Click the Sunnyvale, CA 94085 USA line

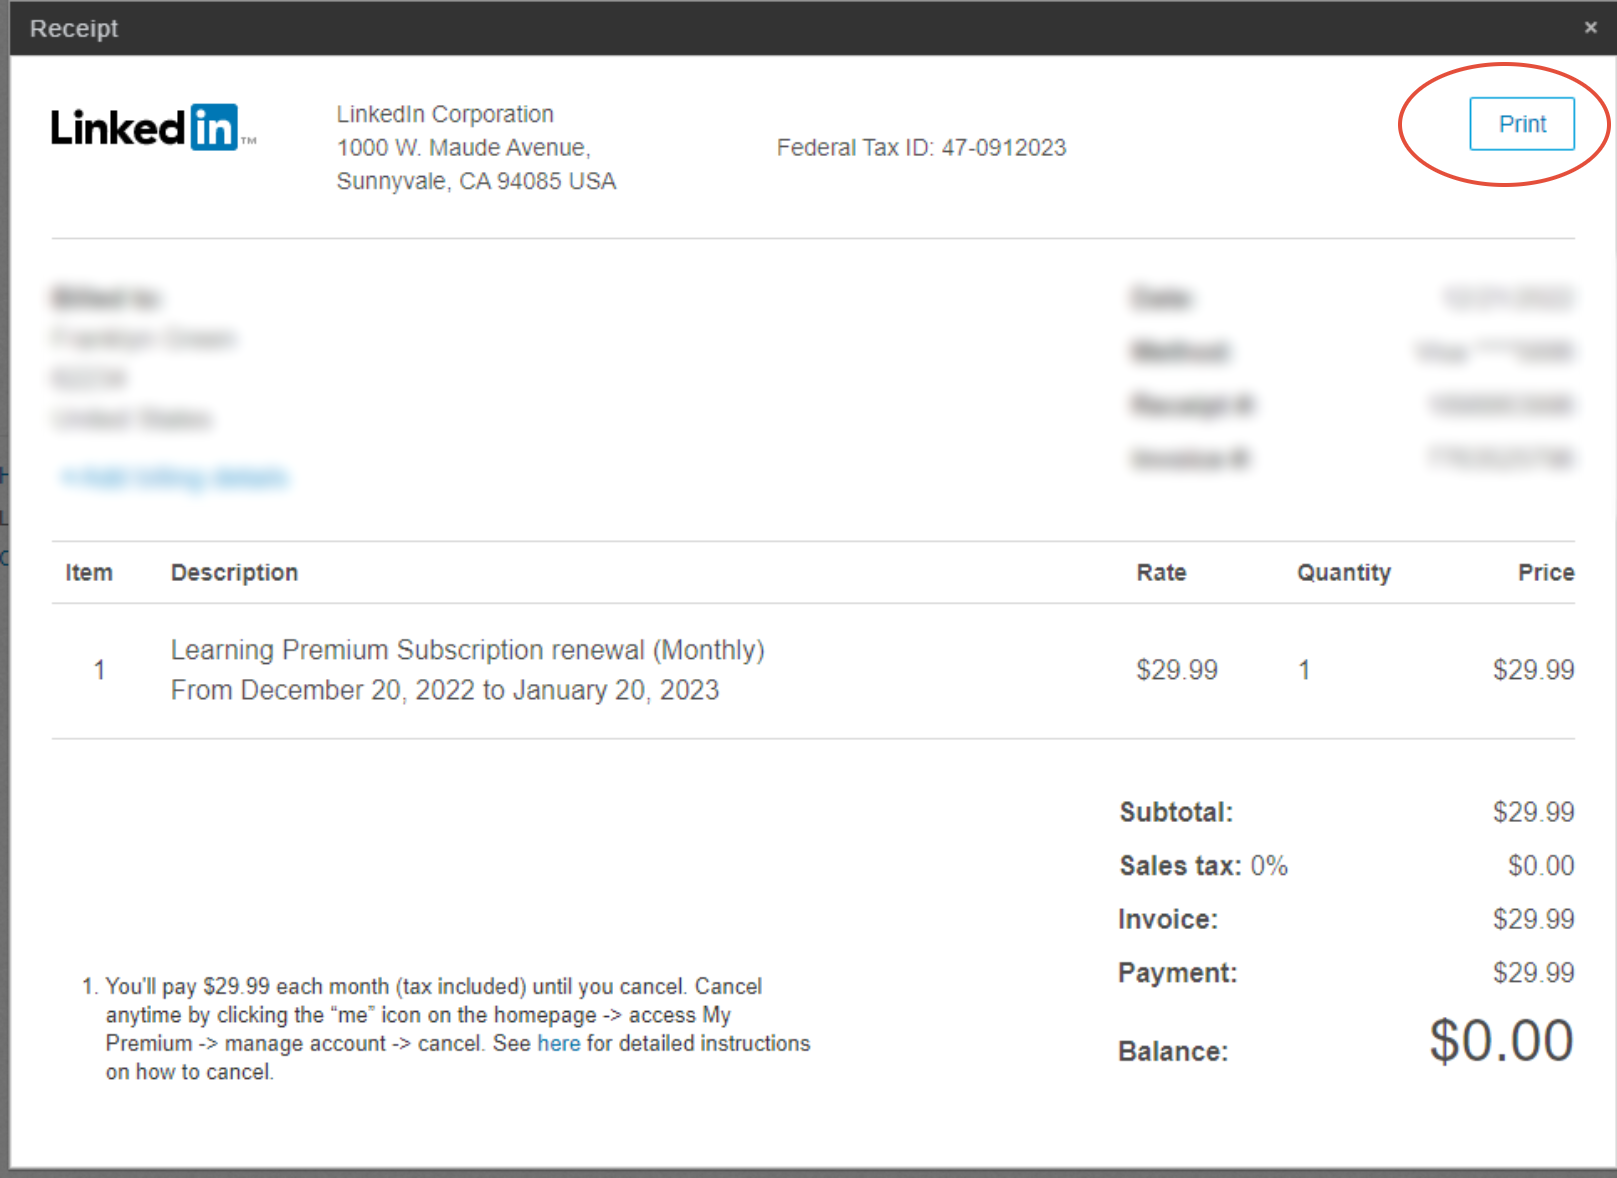point(476,181)
